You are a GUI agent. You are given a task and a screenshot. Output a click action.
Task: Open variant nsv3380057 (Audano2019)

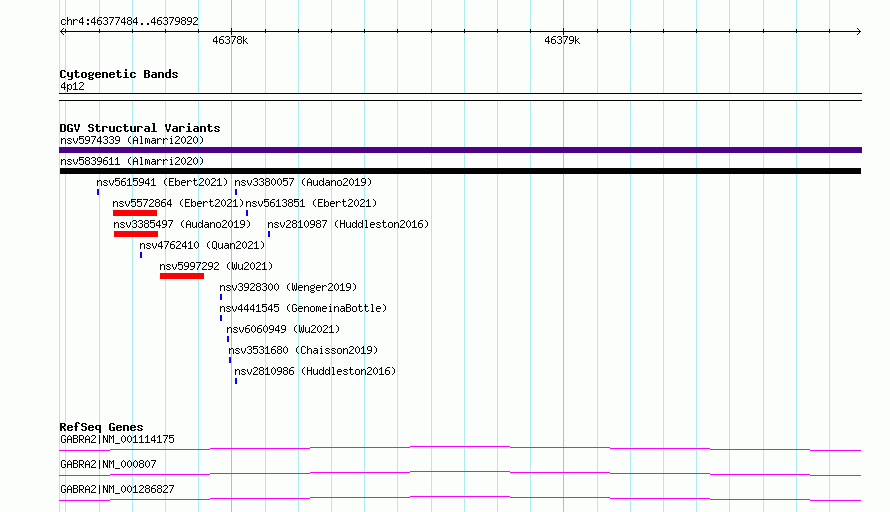point(303,182)
